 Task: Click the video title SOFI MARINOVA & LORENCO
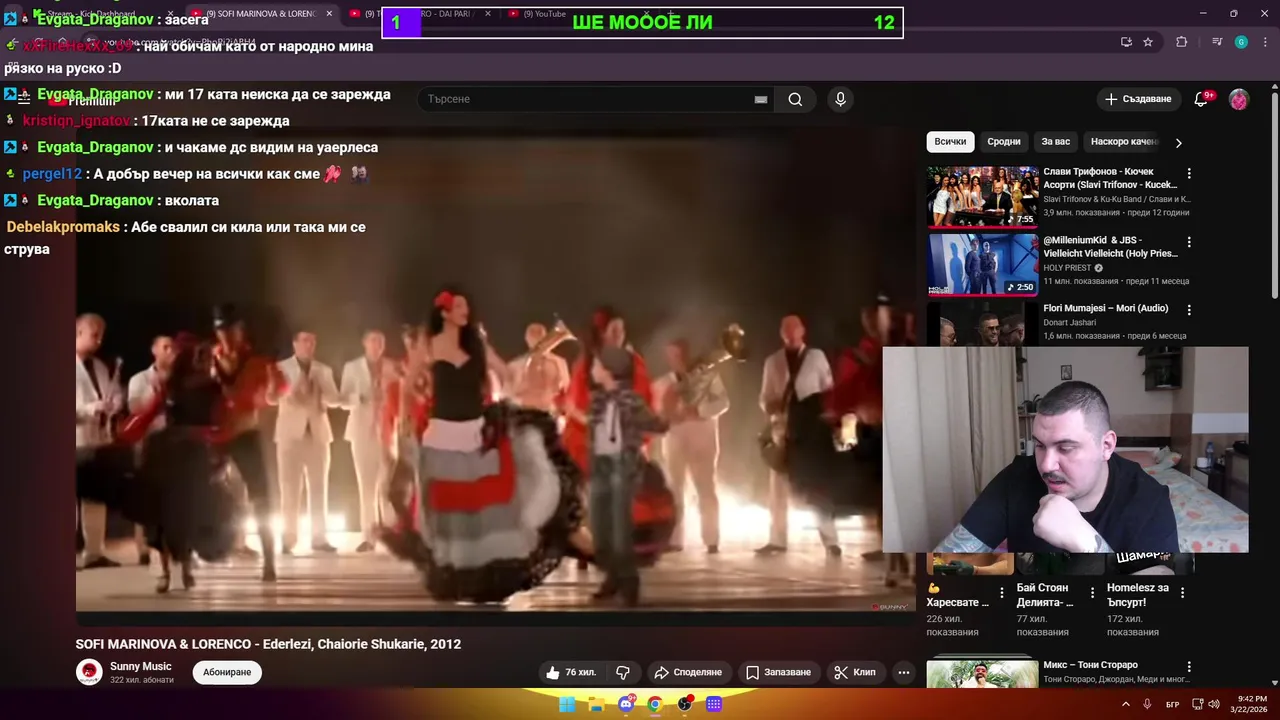pos(268,644)
